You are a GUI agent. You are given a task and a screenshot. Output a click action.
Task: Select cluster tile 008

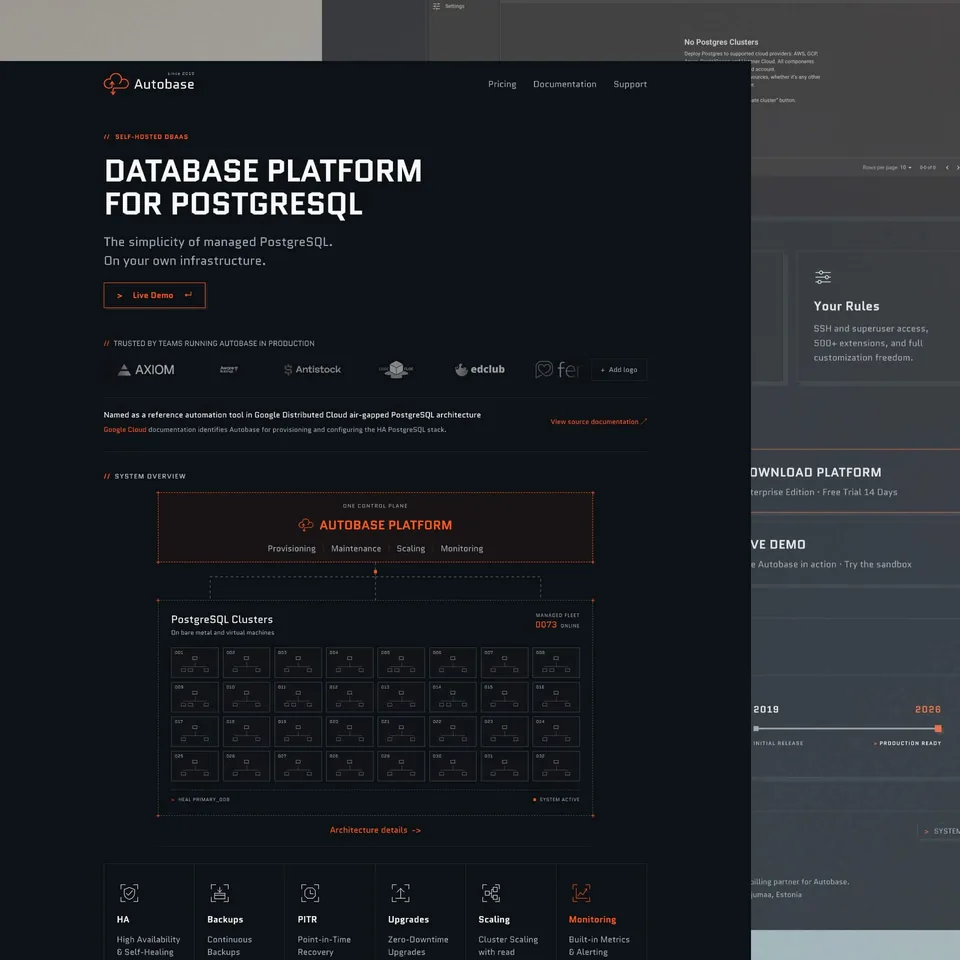point(556,662)
